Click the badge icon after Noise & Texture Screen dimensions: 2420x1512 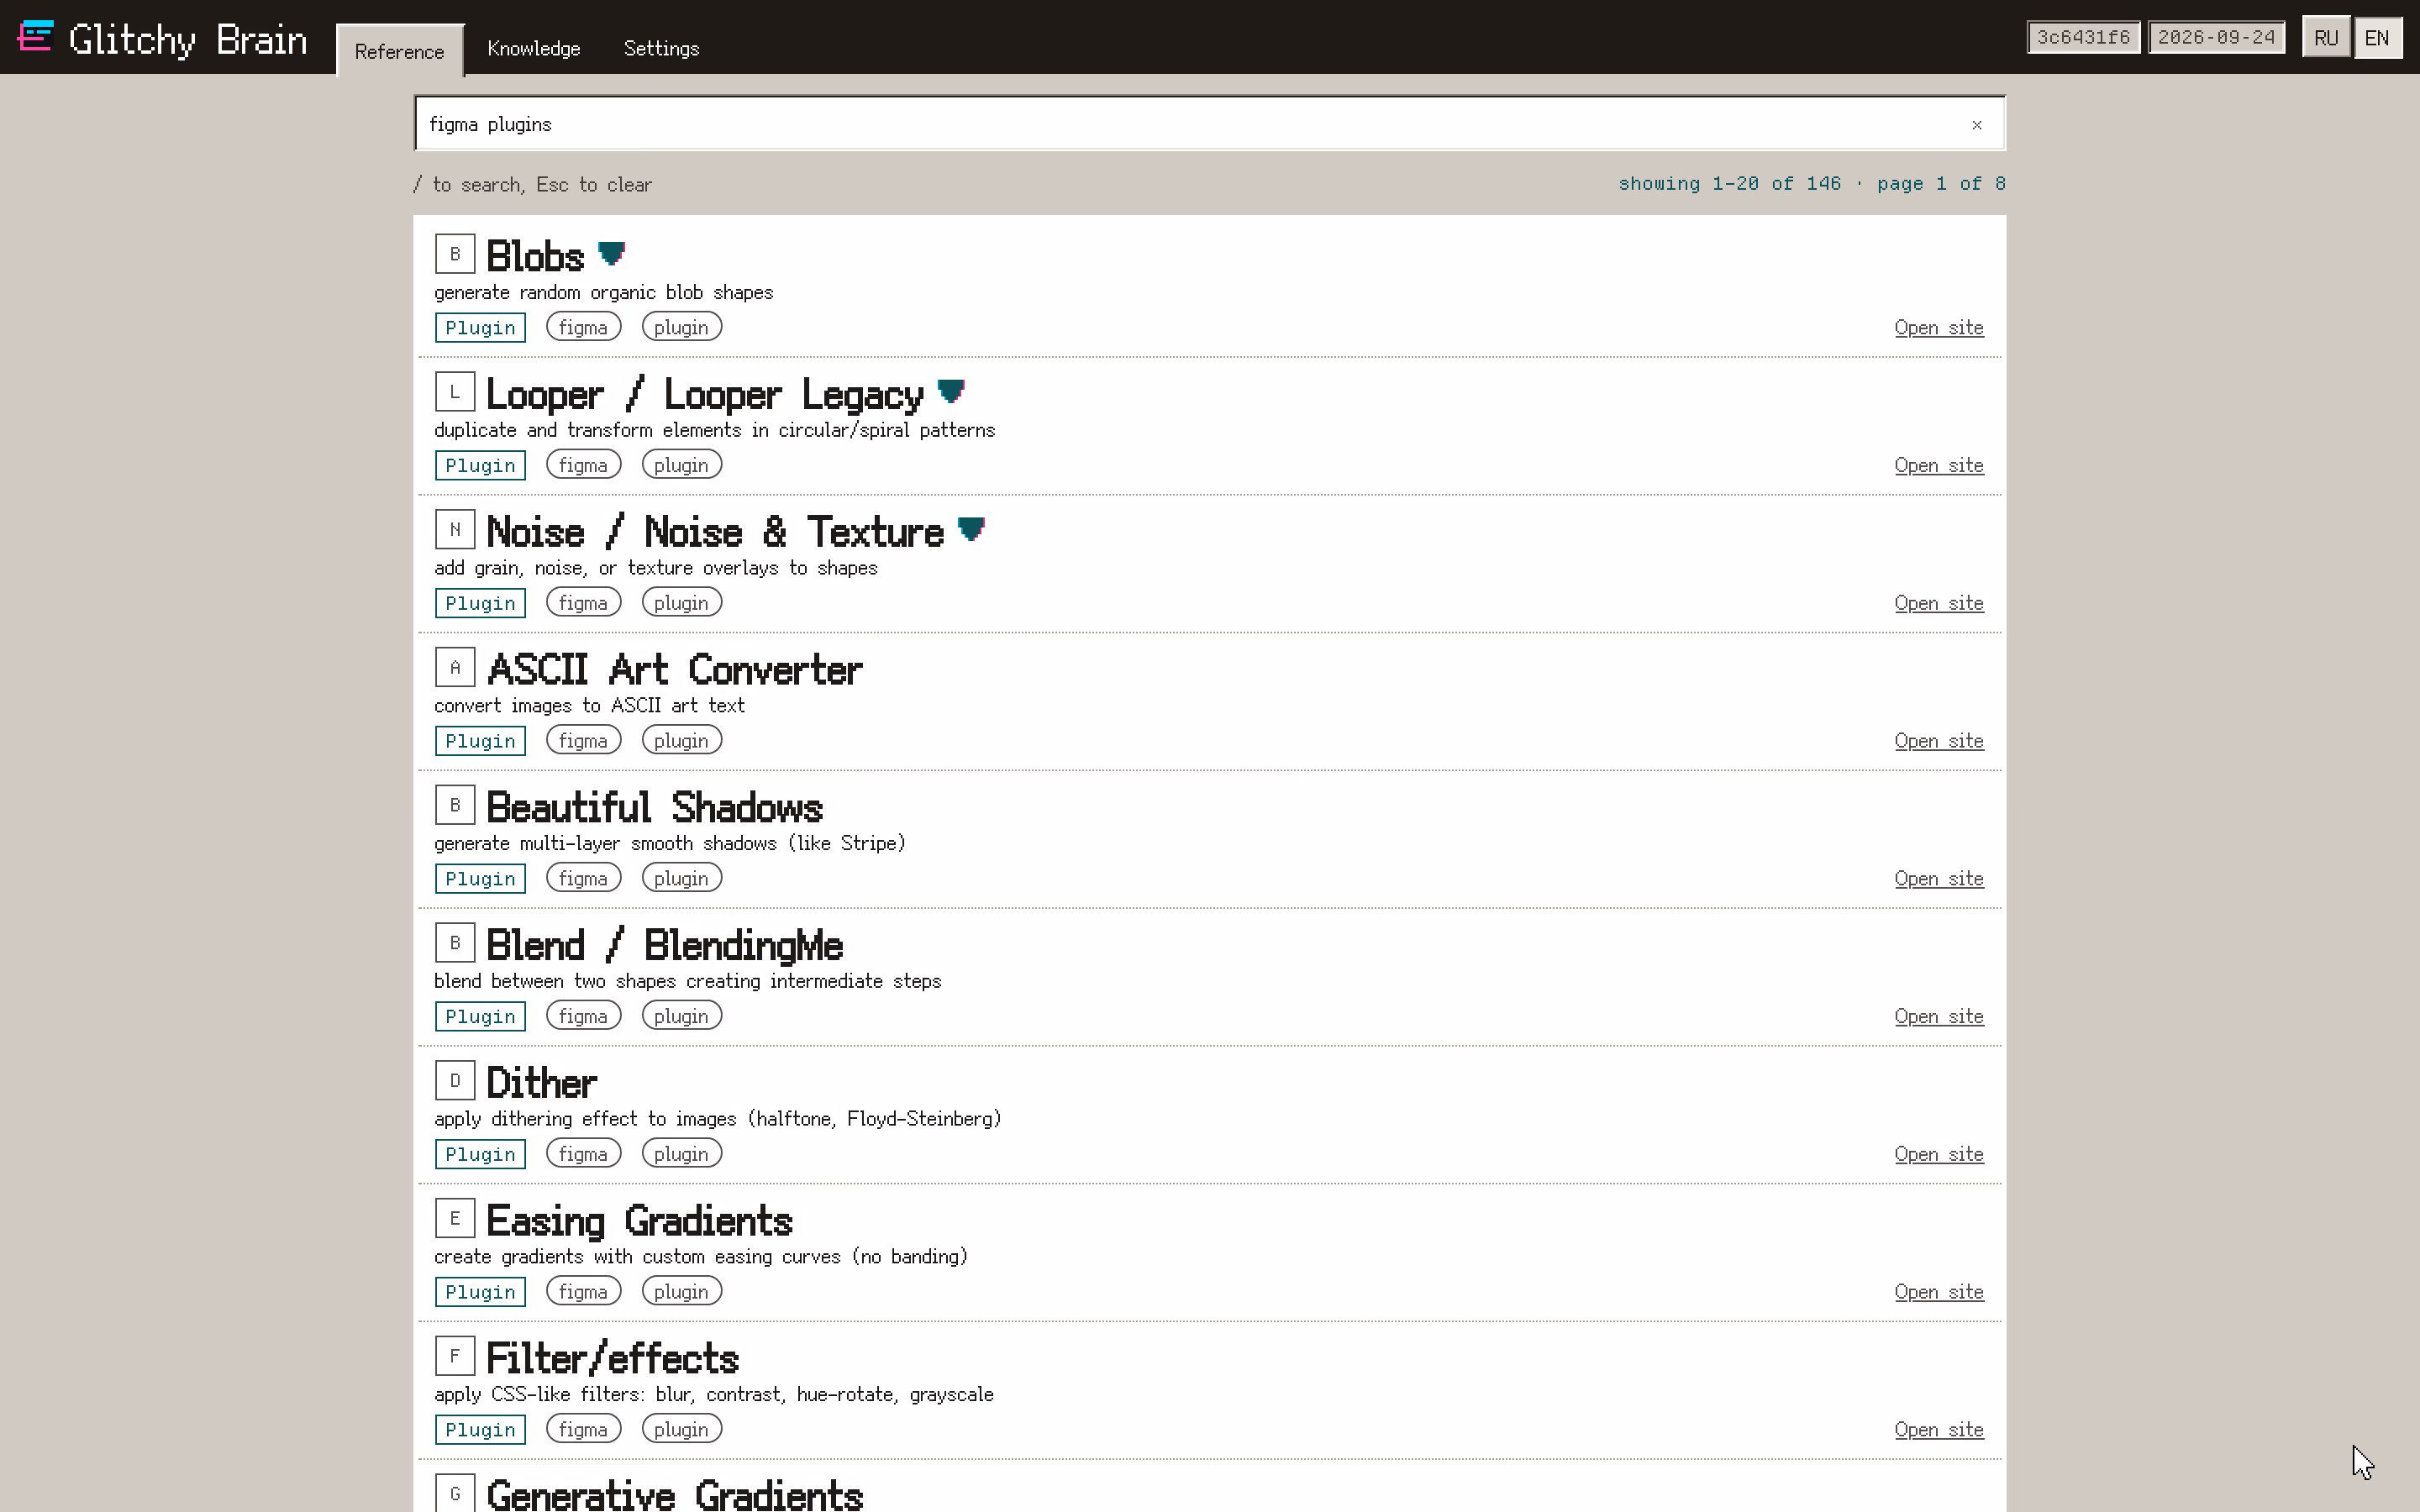click(x=971, y=530)
